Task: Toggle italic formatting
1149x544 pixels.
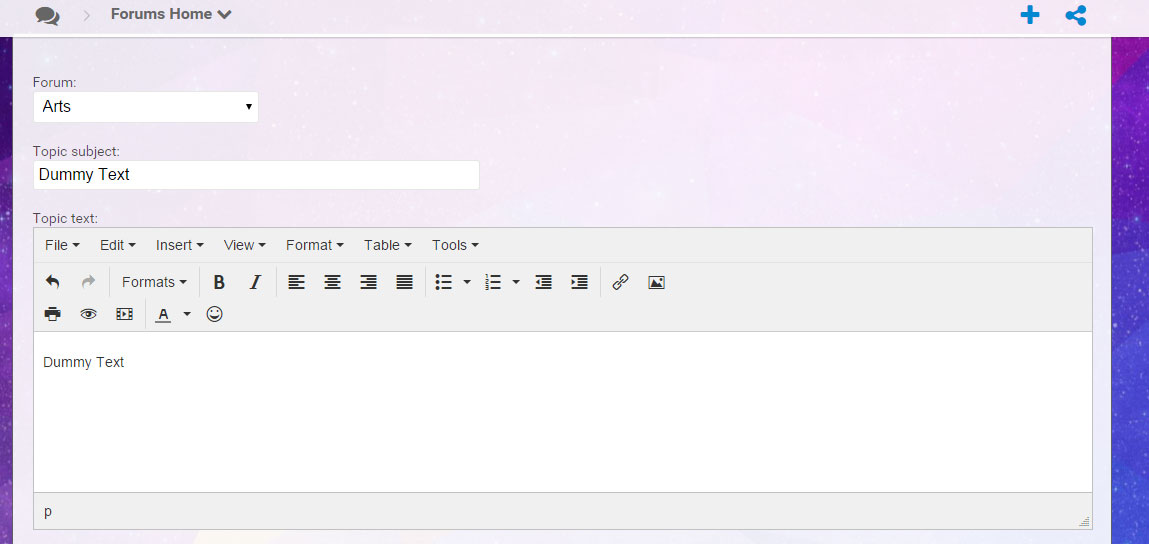Action: [255, 282]
